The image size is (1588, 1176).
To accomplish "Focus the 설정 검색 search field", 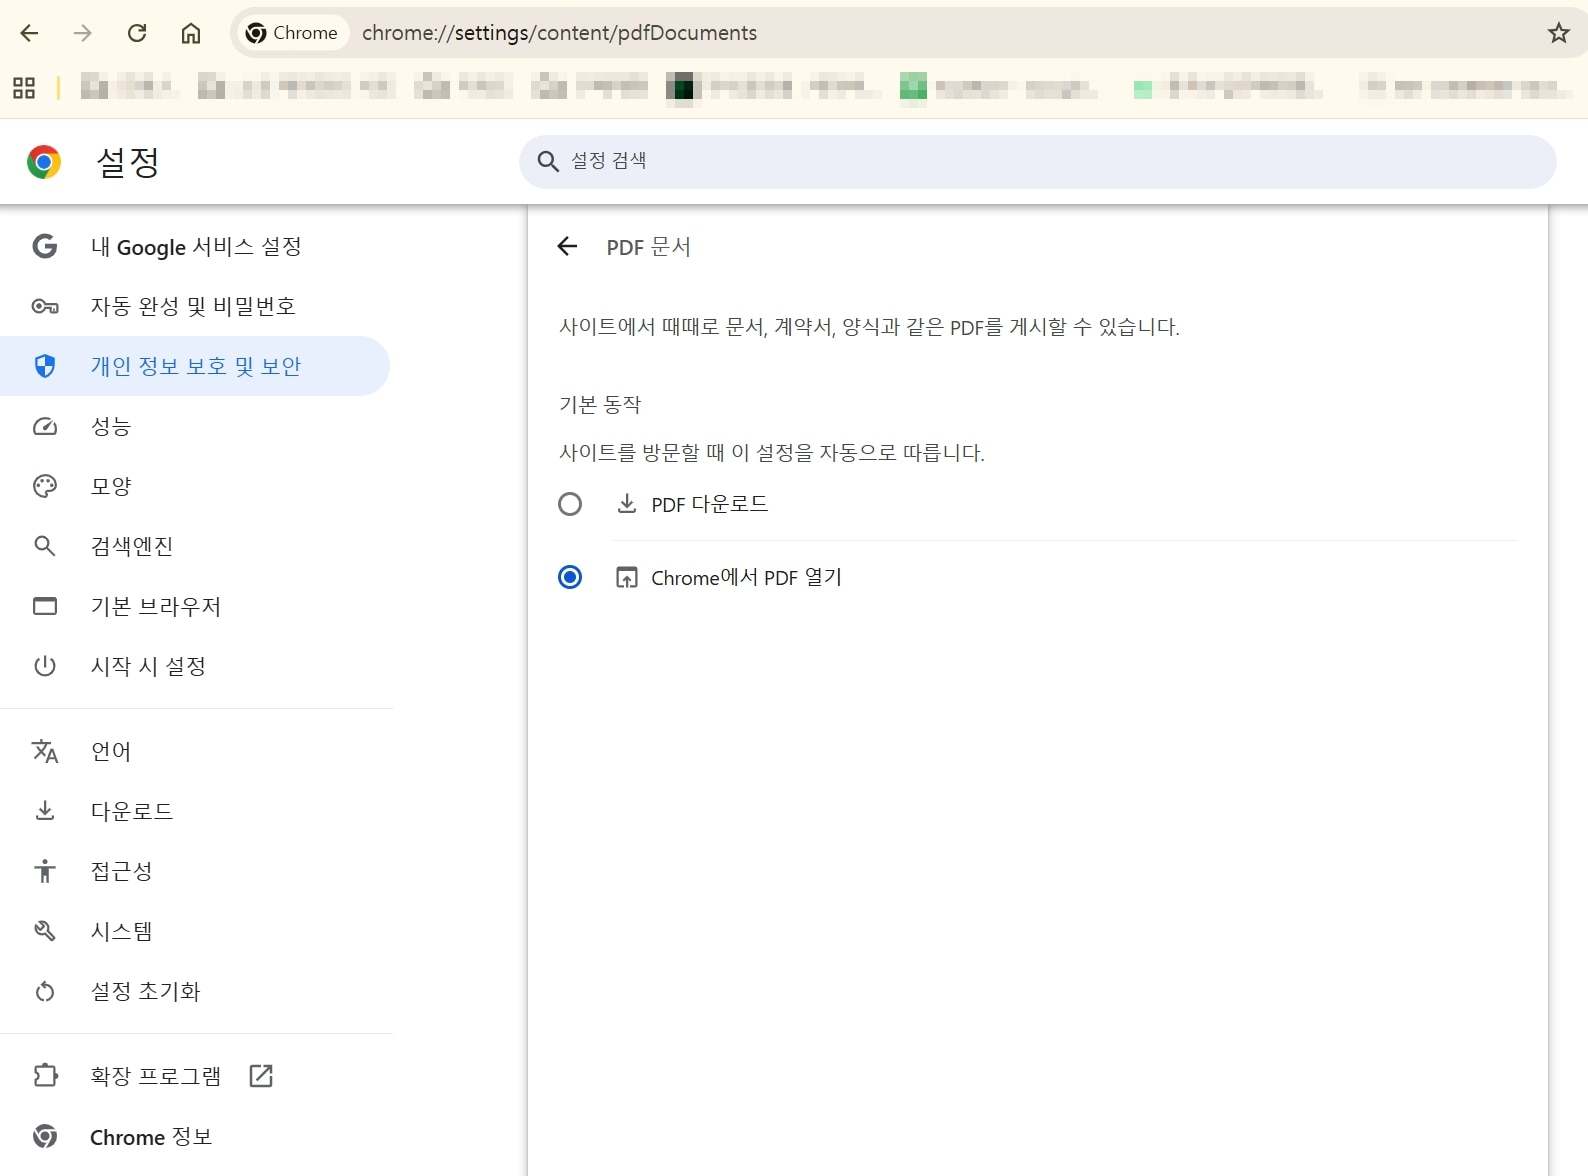I will pos(1037,161).
